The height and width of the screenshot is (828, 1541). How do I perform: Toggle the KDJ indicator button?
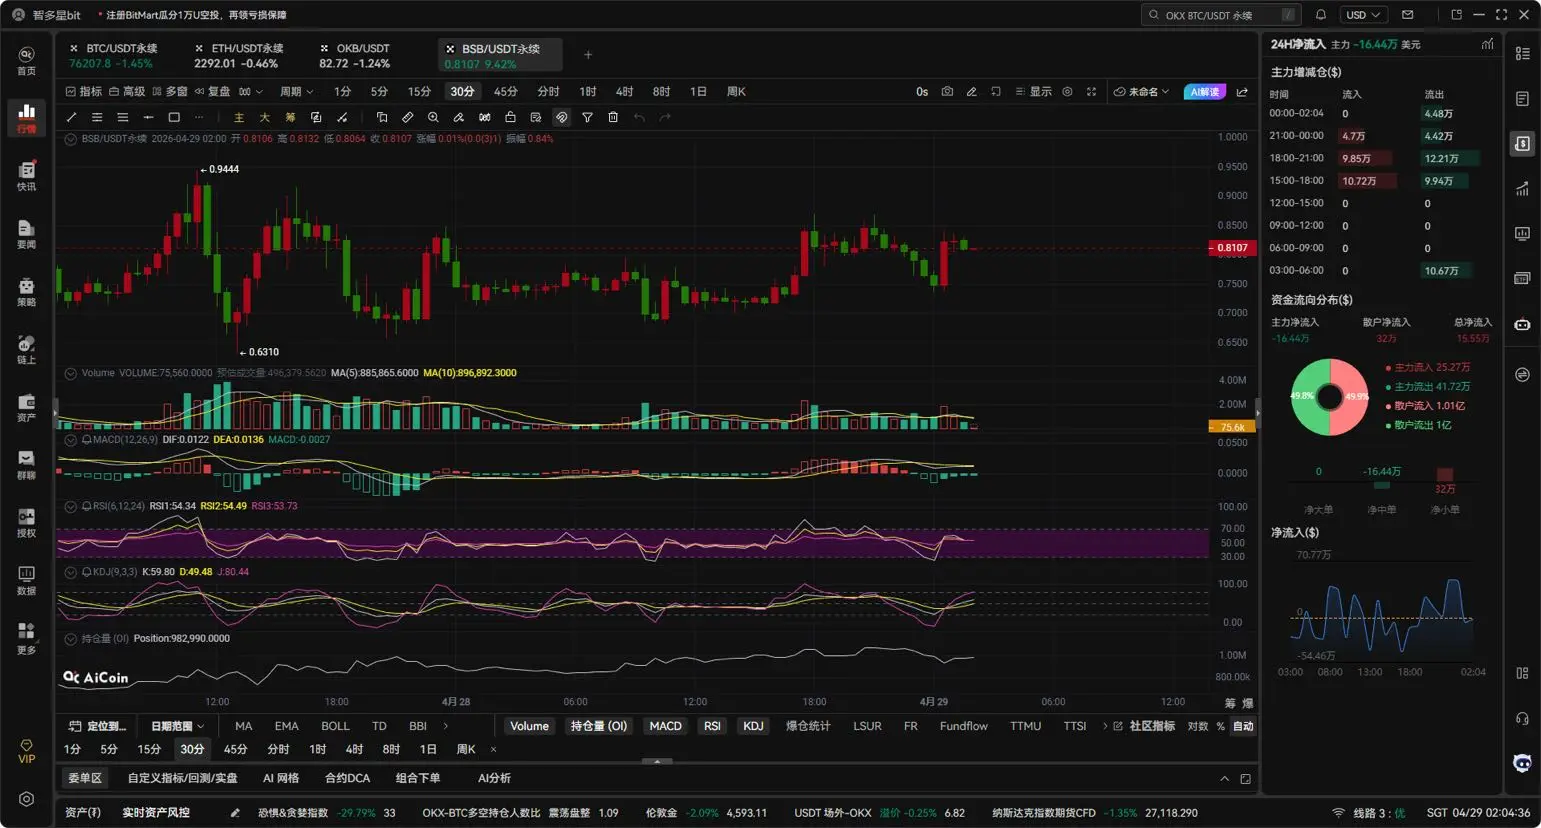click(x=753, y=726)
